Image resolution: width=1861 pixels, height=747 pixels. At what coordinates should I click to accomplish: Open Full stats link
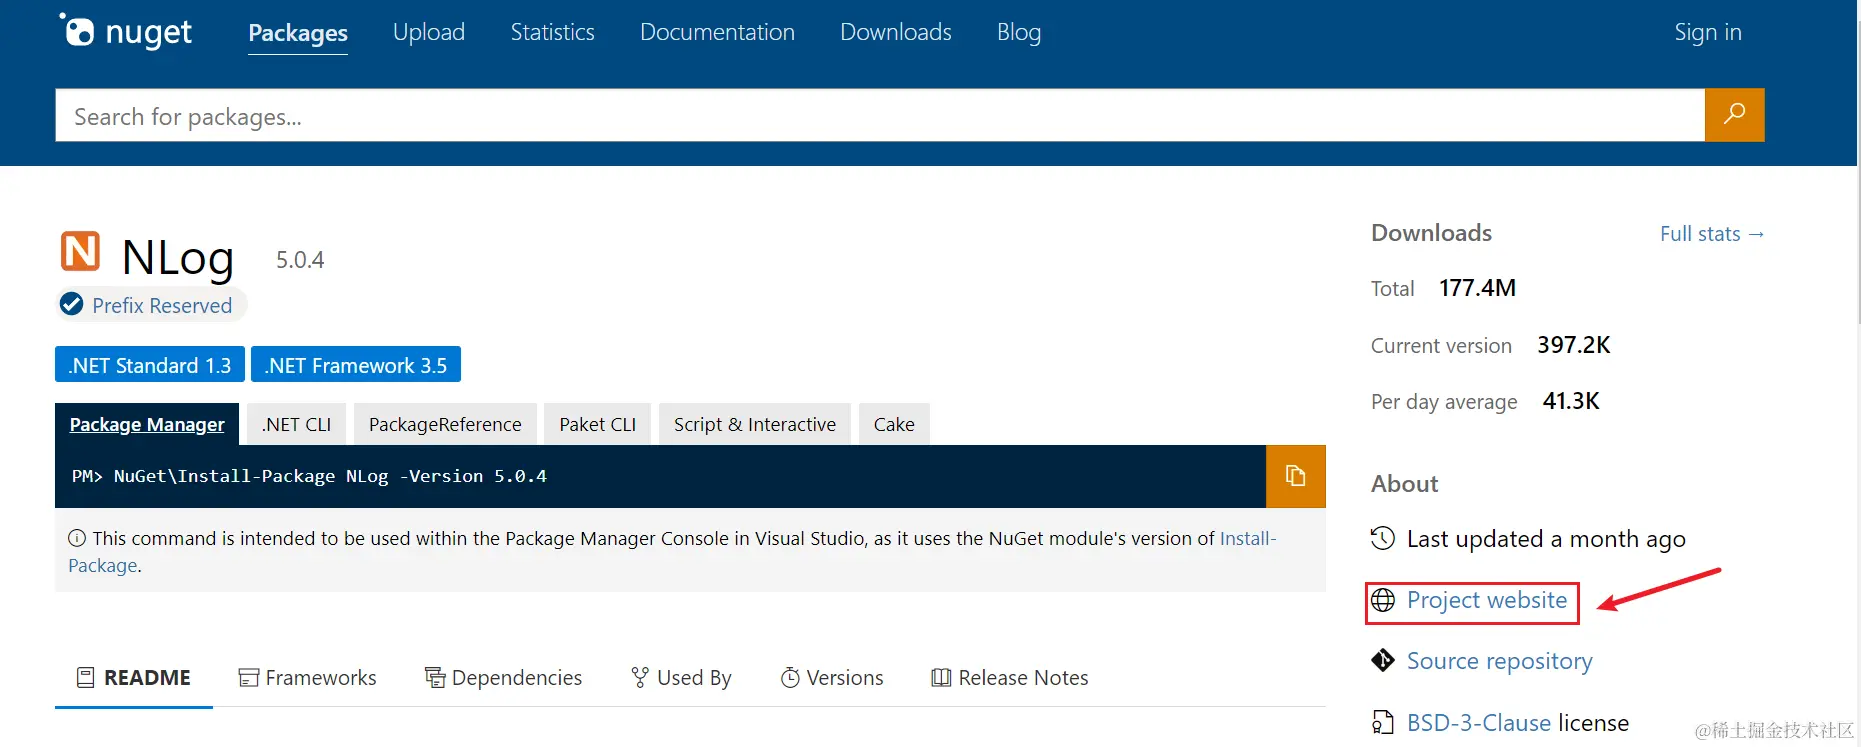coord(1712,234)
